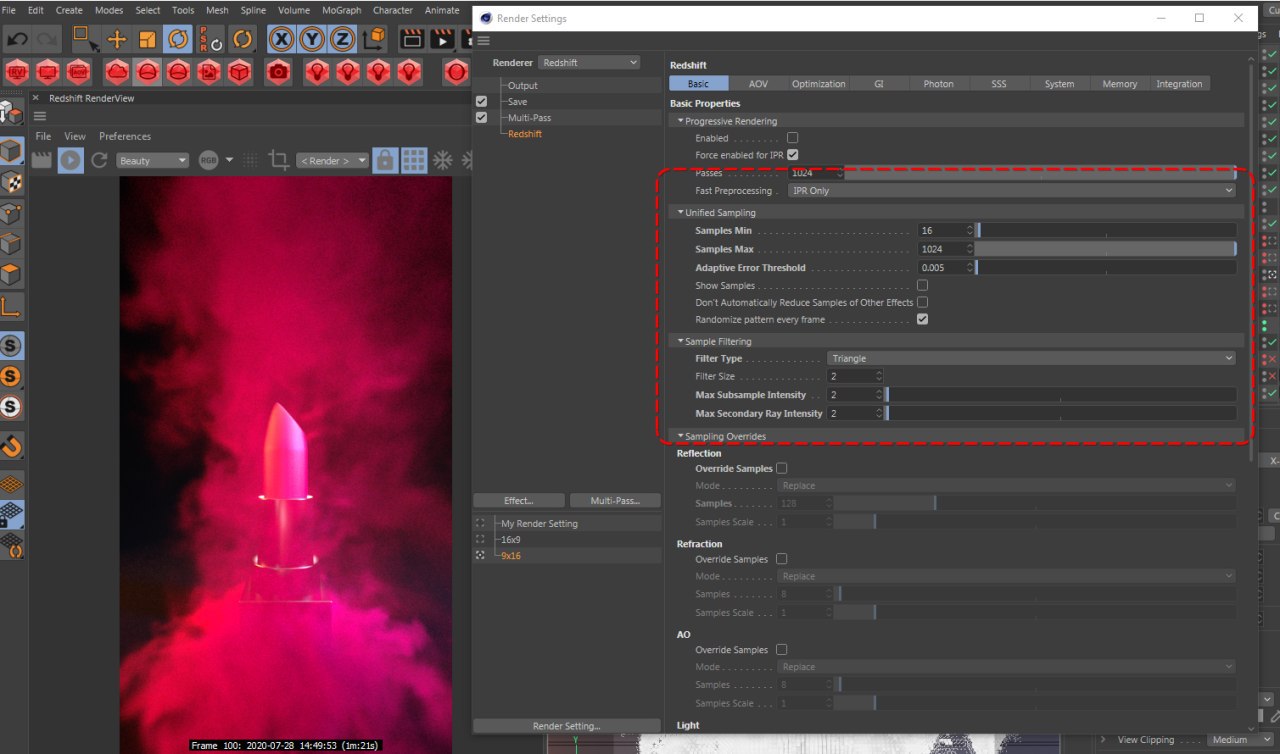The image size is (1280, 754).
Task: Switch to the Optimization tab
Action: click(x=819, y=84)
